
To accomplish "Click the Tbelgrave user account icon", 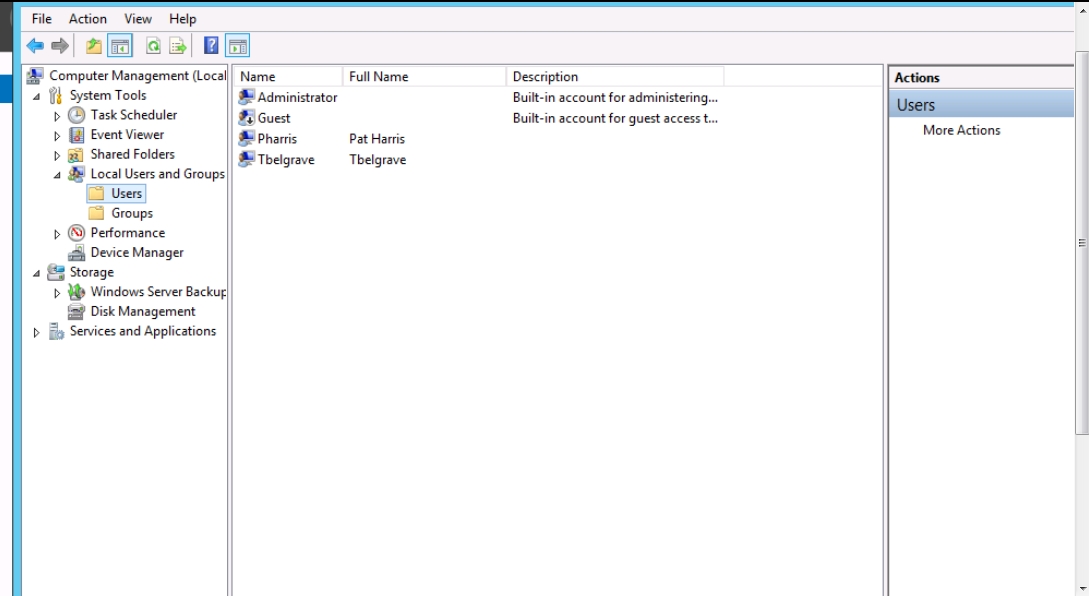I will pyautogui.click(x=247, y=160).
